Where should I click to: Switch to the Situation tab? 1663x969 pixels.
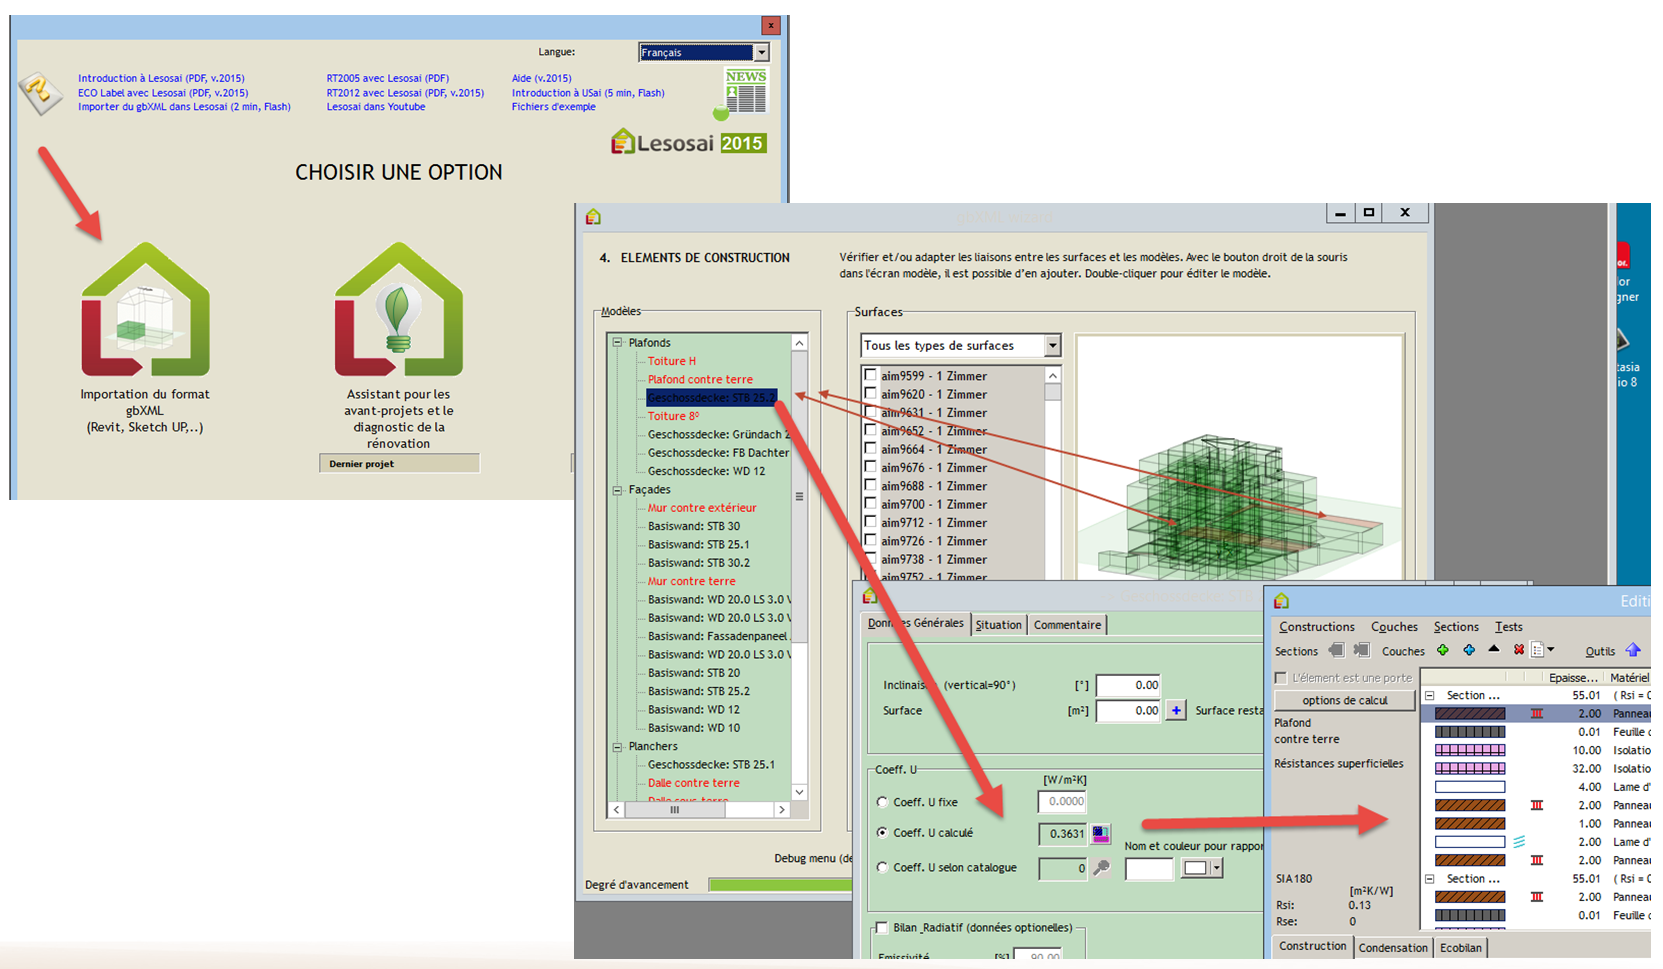[x=998, y=625]
